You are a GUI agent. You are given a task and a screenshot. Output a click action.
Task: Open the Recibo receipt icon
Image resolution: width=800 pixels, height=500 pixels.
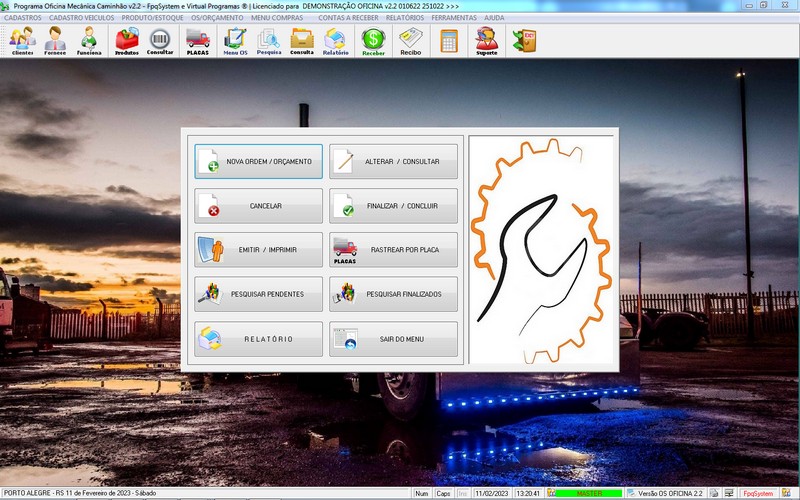[x=411, y=41]
